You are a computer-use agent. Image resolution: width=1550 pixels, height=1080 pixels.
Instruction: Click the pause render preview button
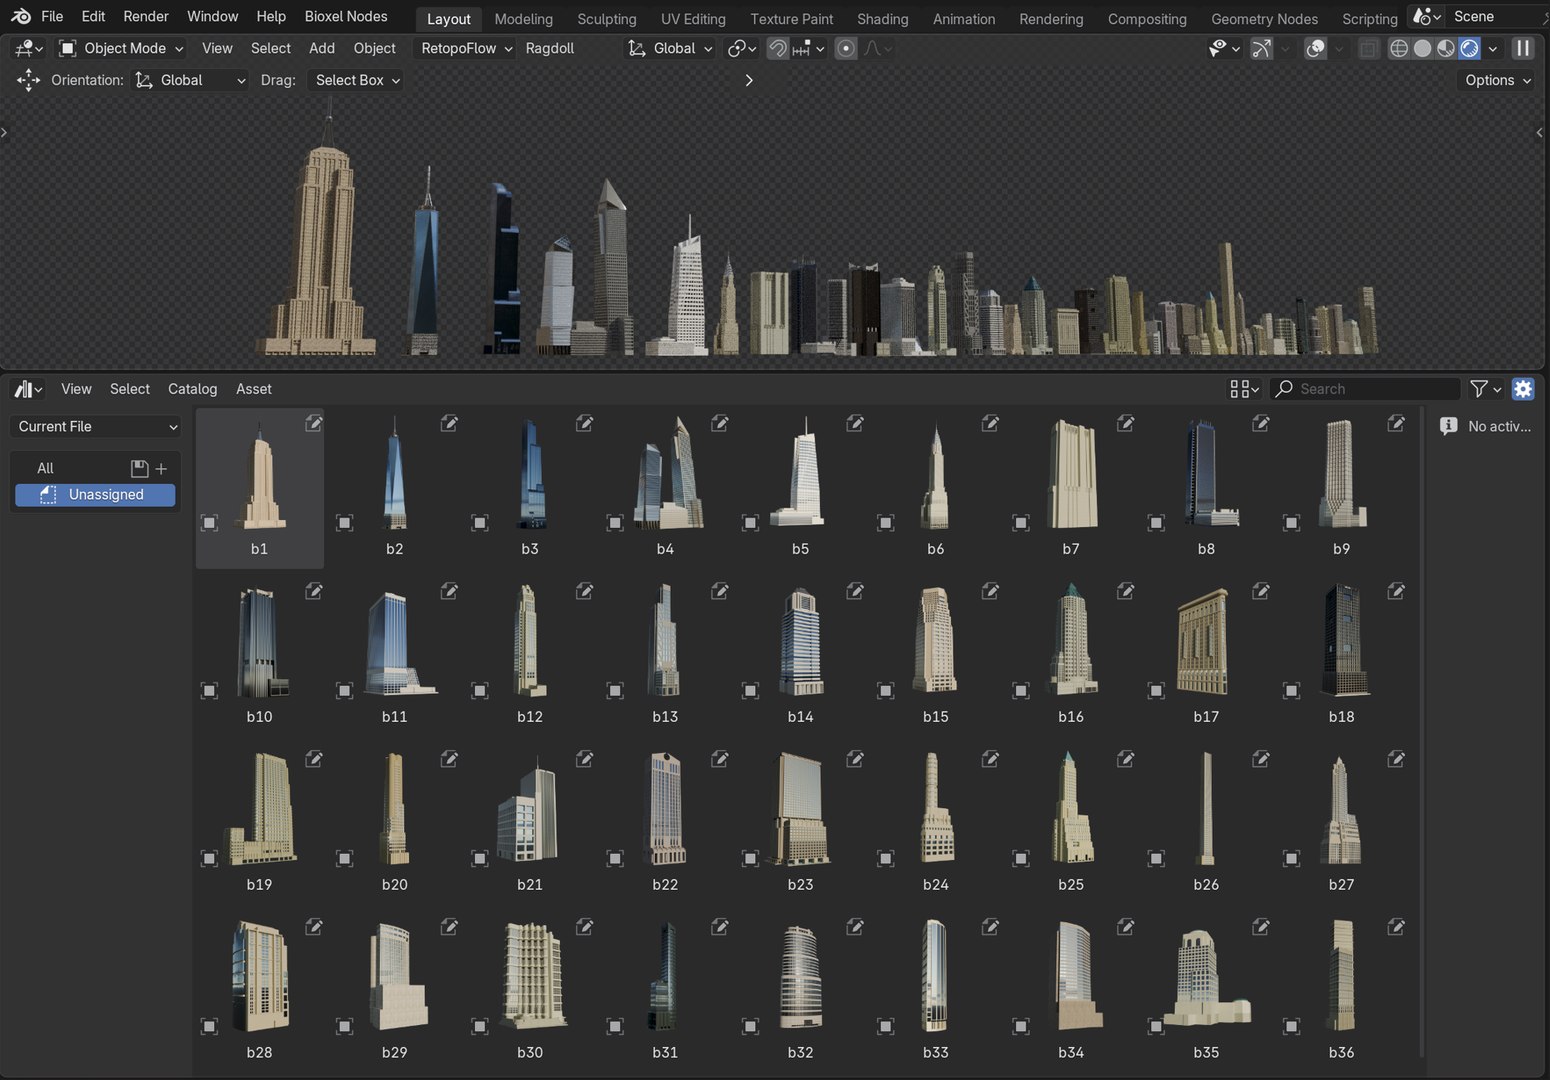1523,48
